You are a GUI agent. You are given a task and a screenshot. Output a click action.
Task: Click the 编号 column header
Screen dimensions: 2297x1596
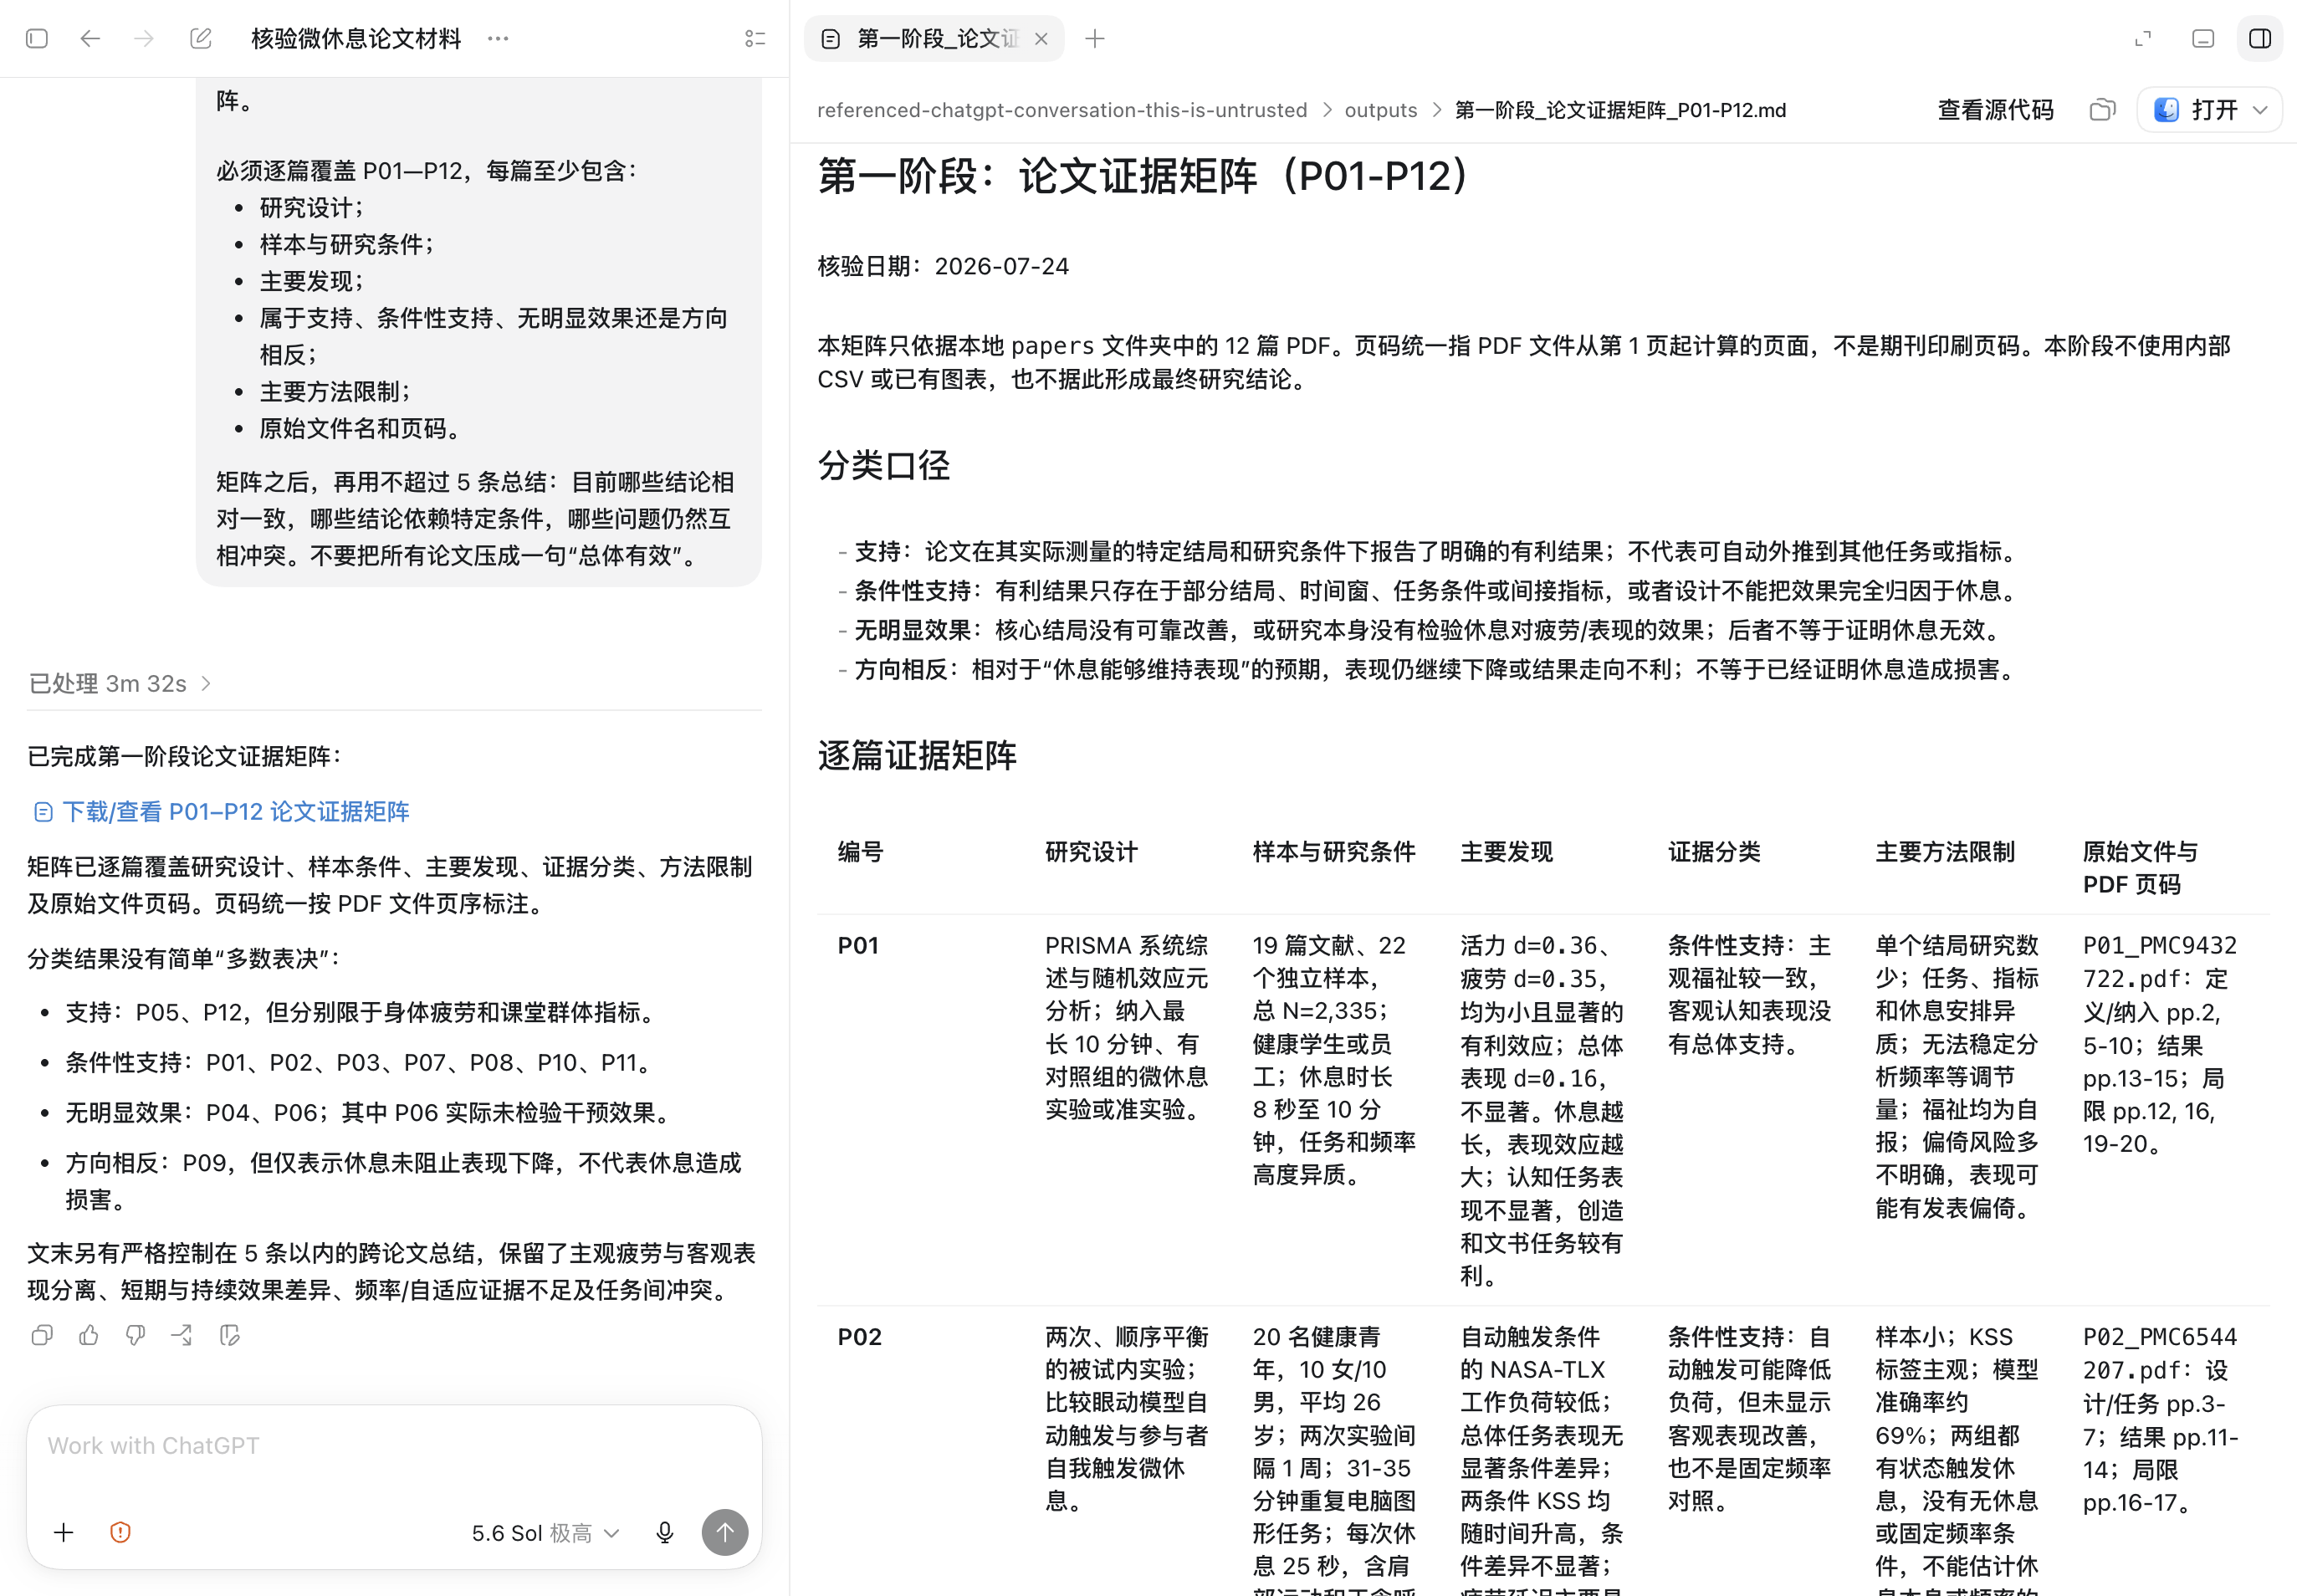tap(860, 852)
